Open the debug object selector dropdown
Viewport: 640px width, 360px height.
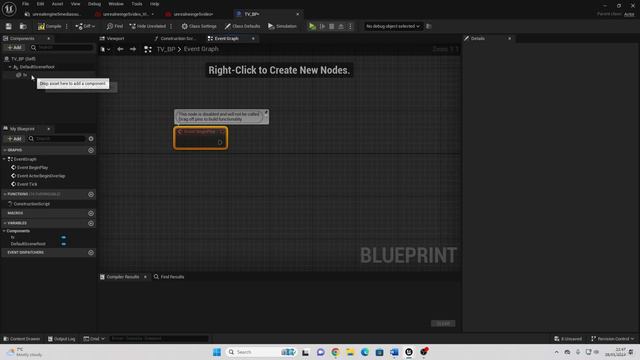[x=392, y=26]
